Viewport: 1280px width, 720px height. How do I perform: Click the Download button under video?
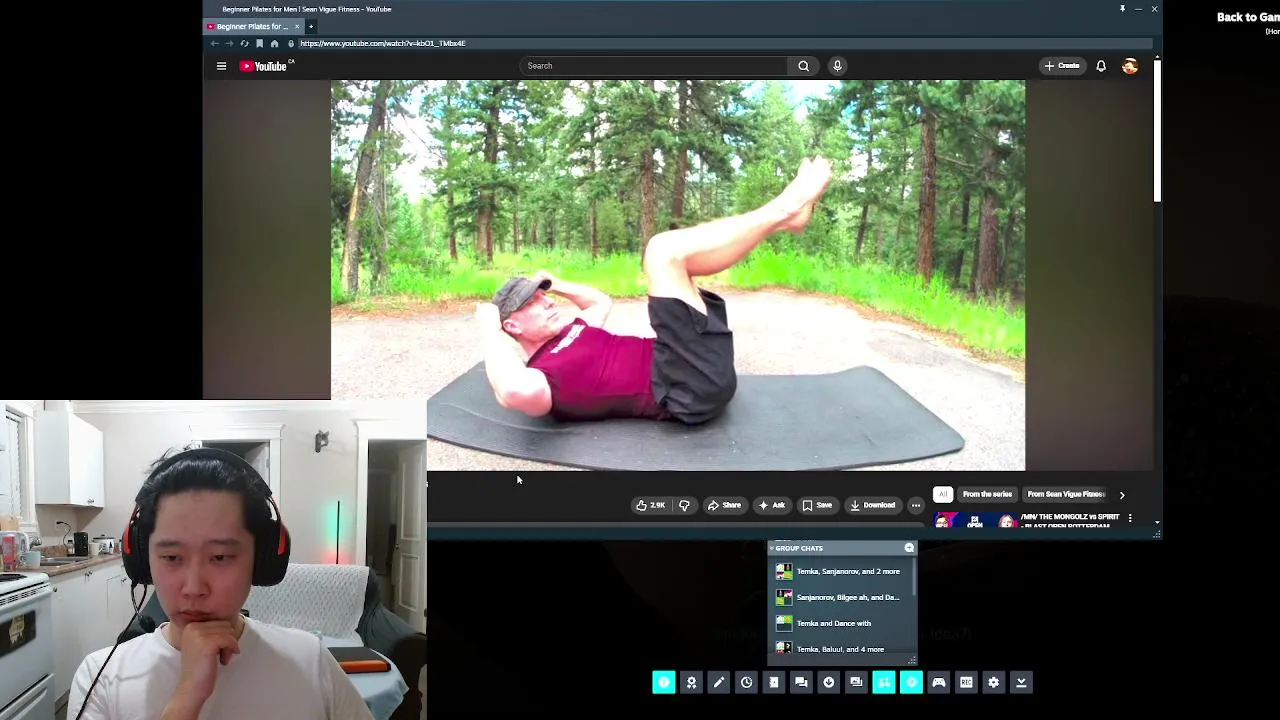pyautogui.click(x=873, y=505)
